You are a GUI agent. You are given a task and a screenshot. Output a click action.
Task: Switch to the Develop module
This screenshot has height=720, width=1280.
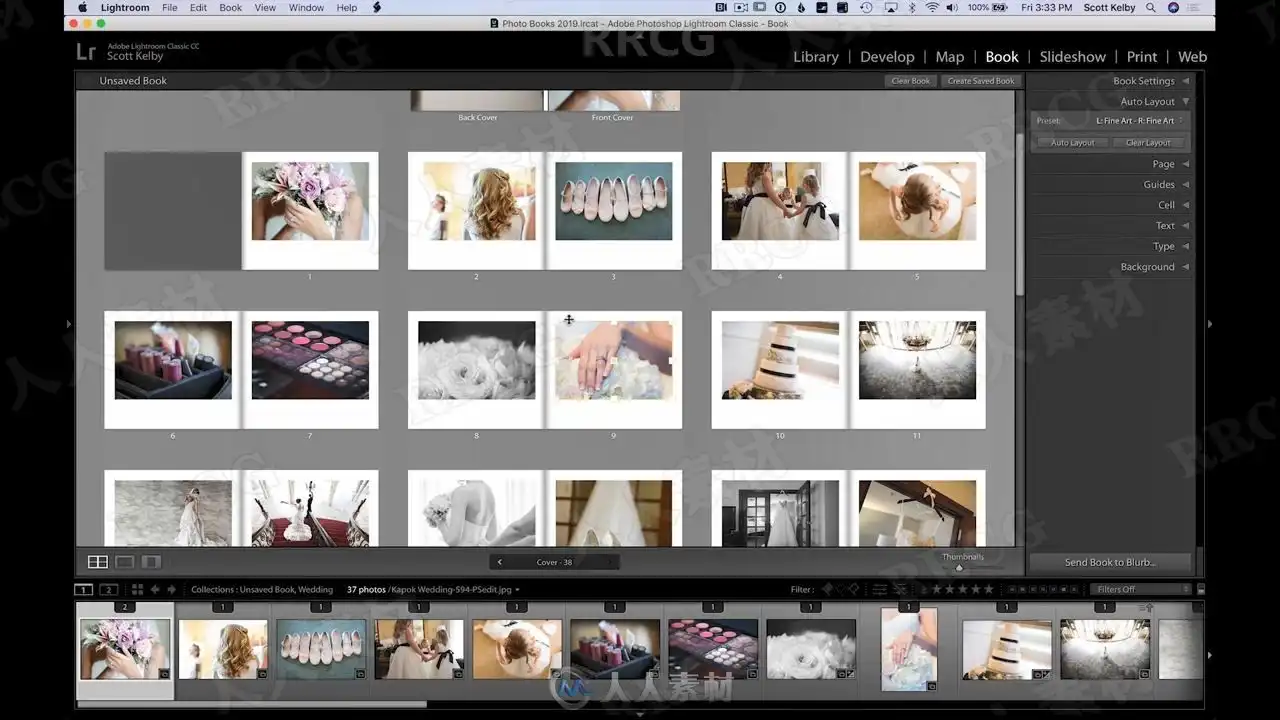coord(887,57)
